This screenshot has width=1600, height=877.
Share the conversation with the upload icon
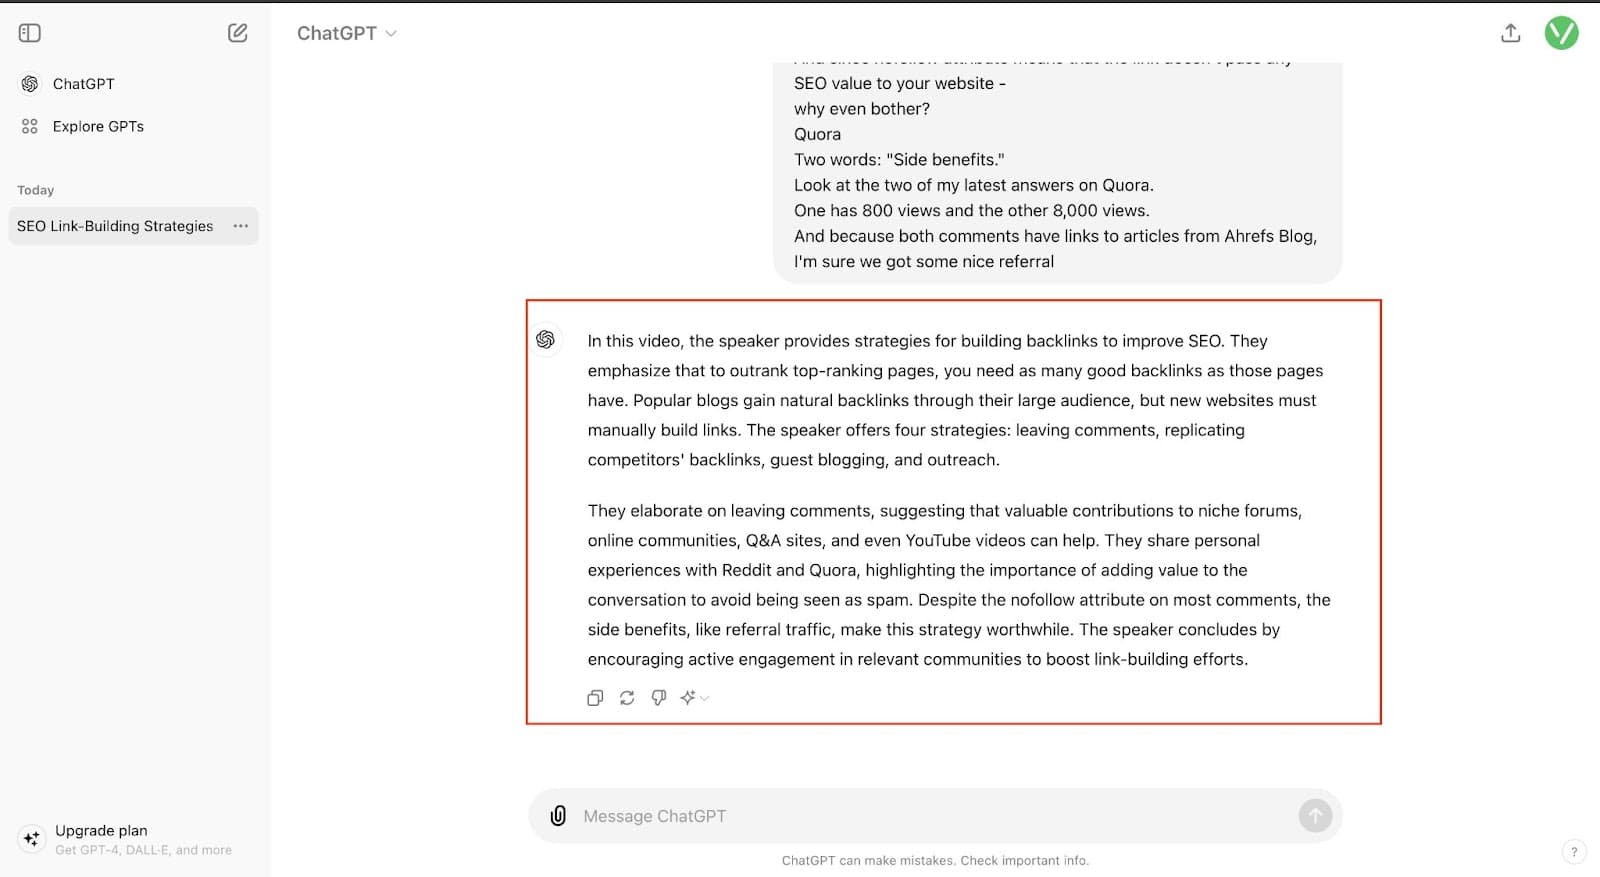pos(1511,33)
